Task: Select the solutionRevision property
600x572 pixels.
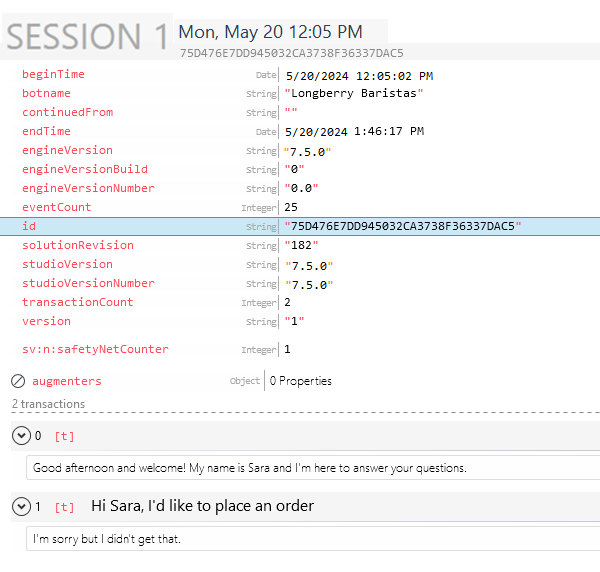Action: coord(77,245)
